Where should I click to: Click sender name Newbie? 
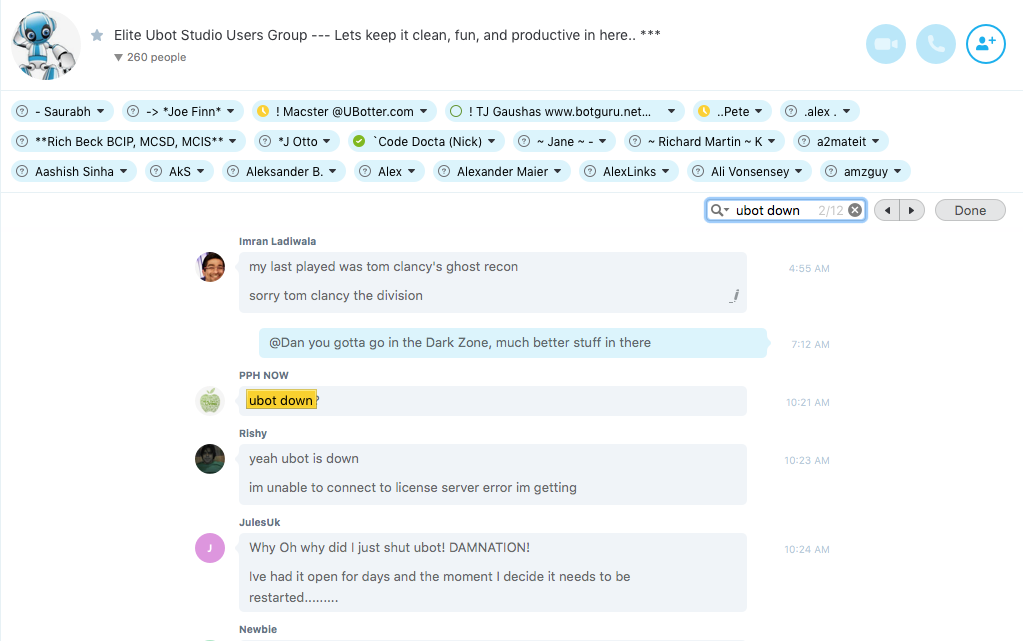[258, 629]
